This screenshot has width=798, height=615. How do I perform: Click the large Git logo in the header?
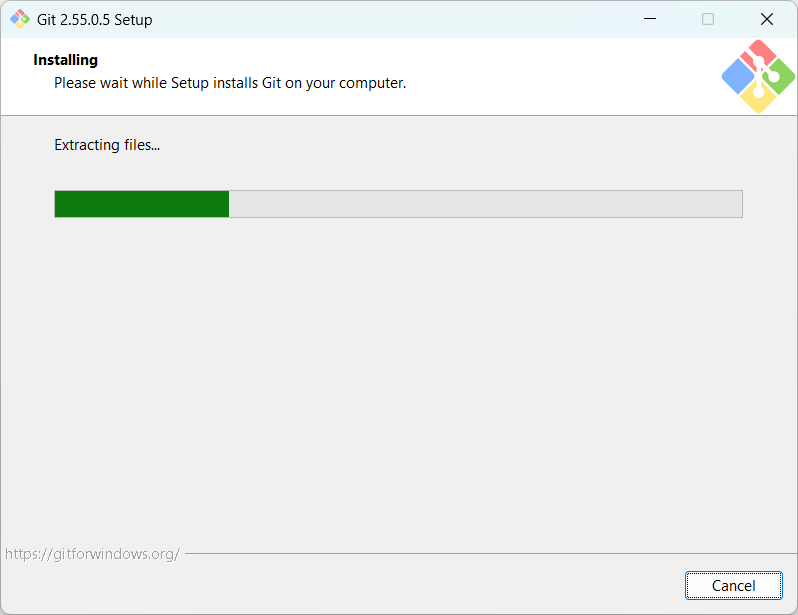pos(758,76)
